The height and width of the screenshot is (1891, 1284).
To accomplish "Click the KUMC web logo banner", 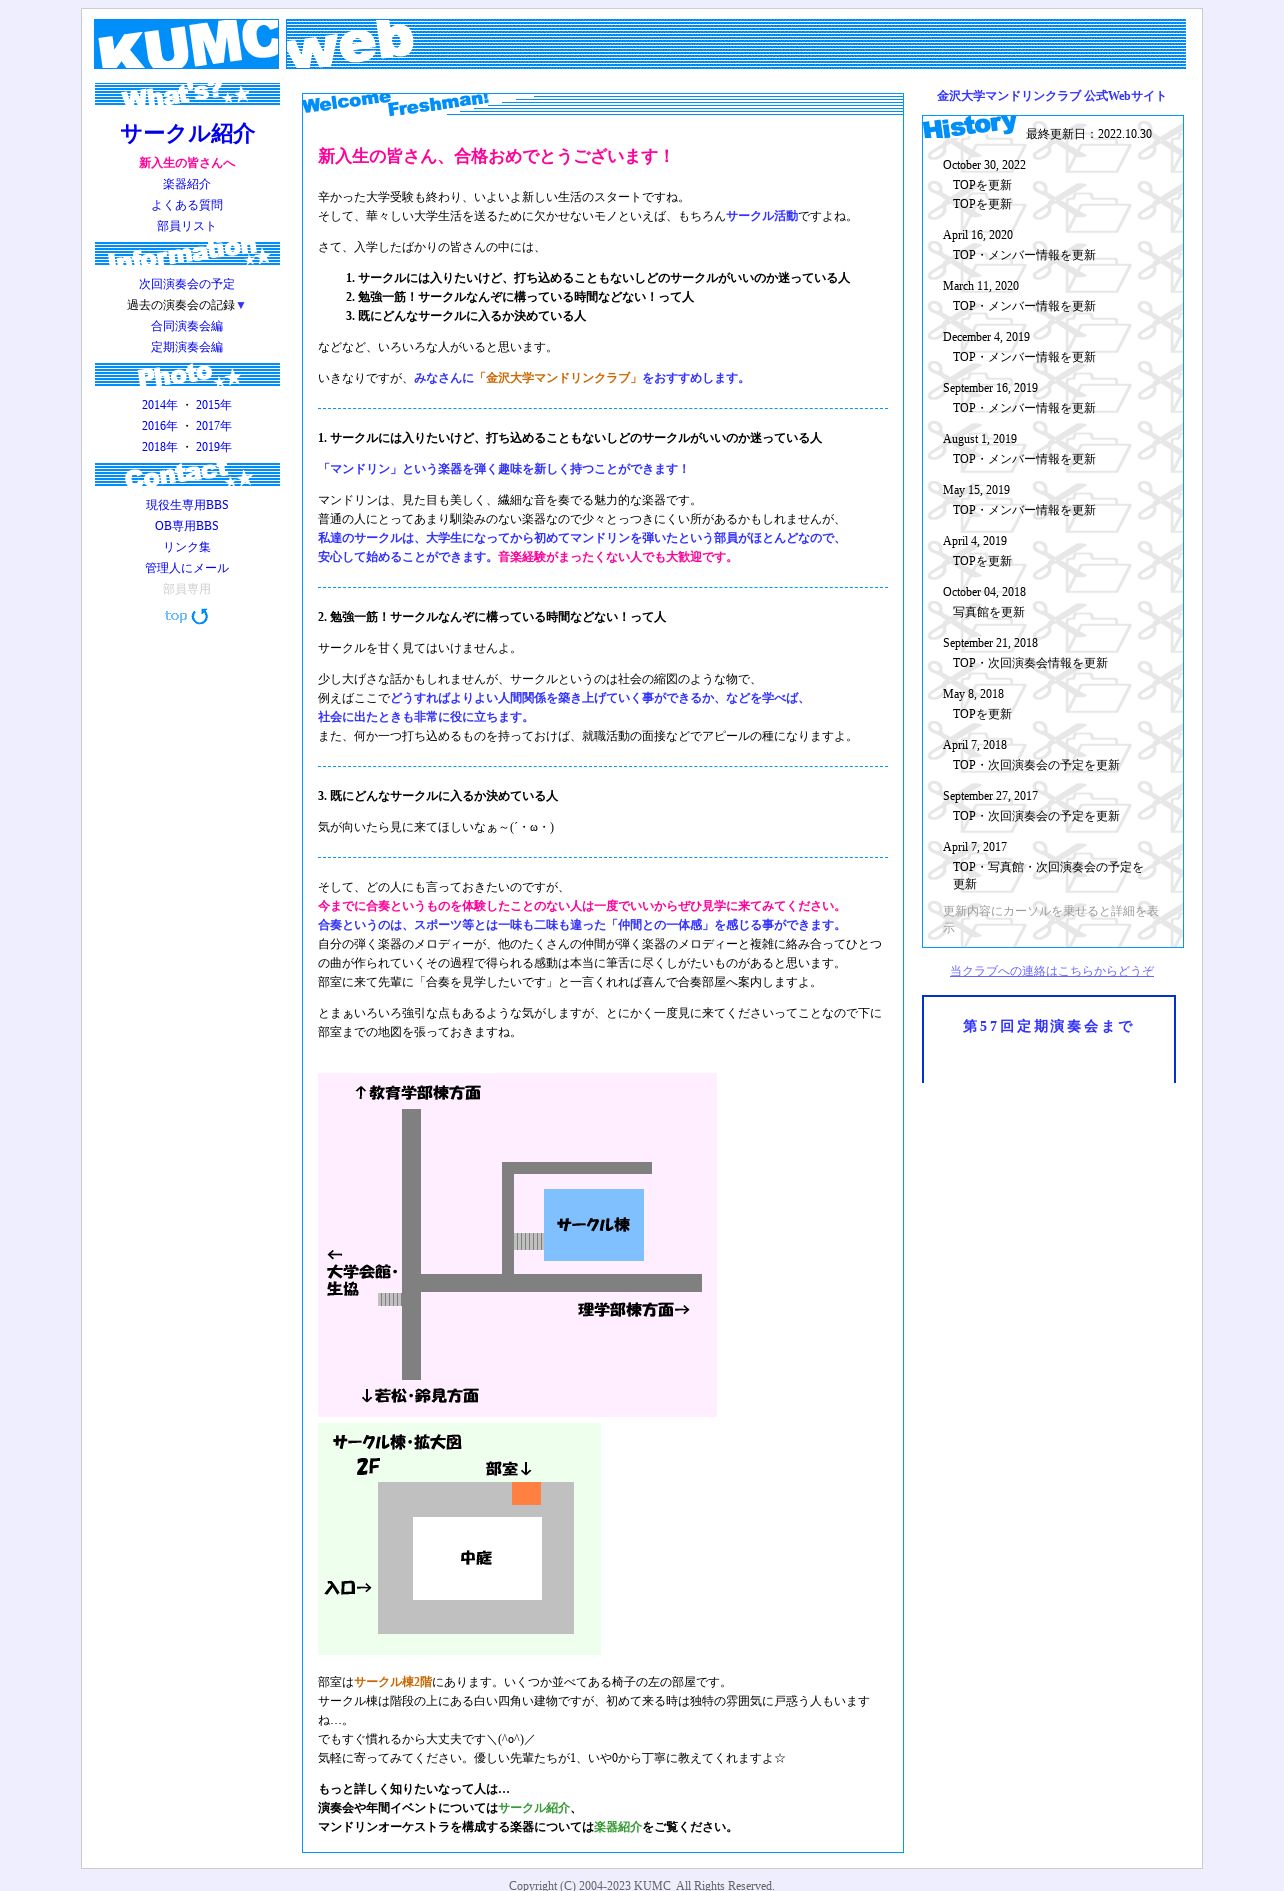I will tap(640, 44).
